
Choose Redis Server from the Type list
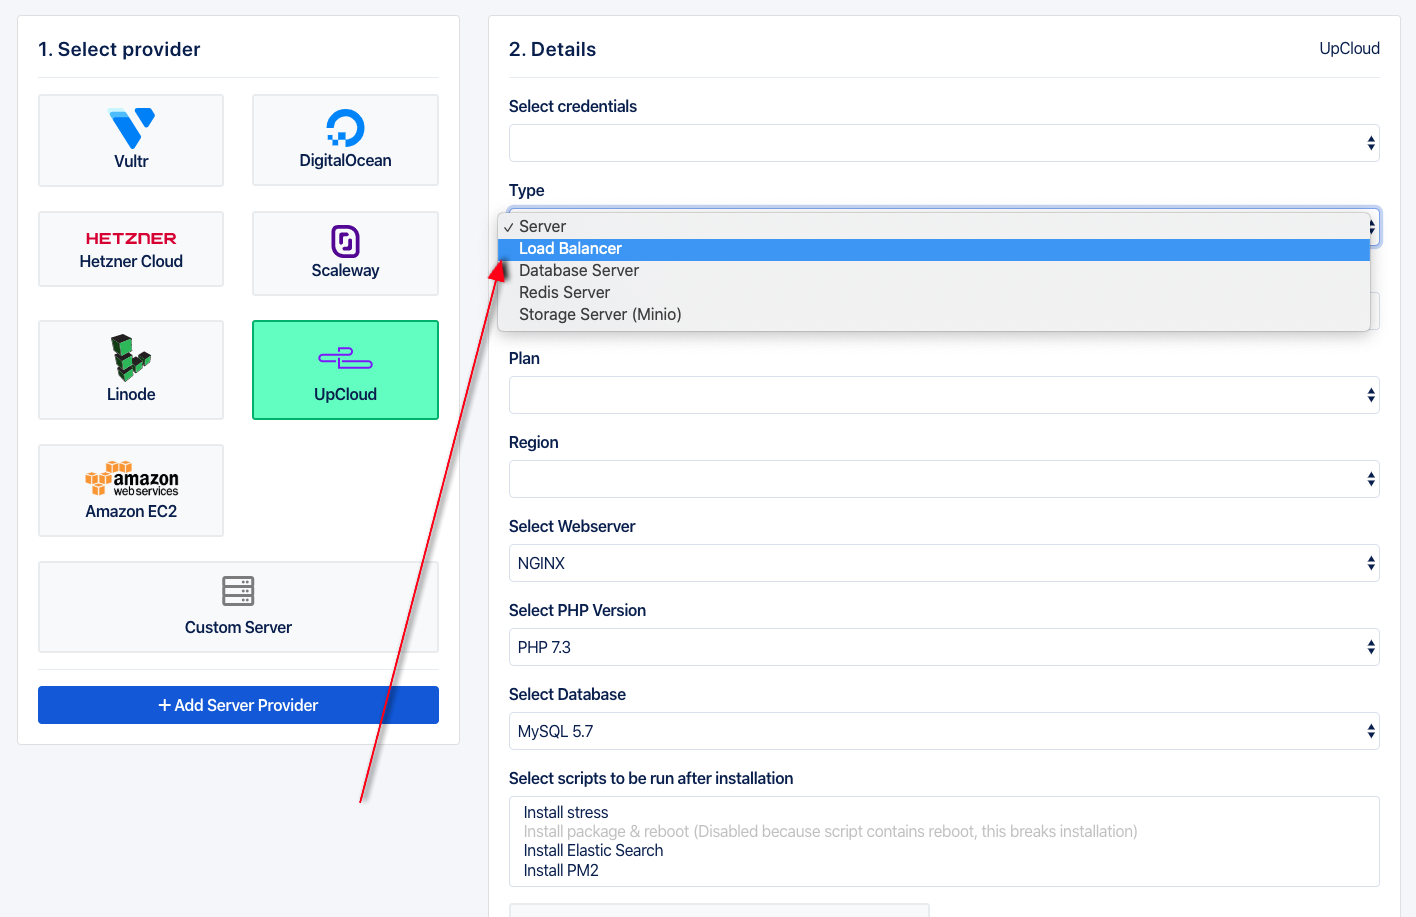[x=934, y=293]
